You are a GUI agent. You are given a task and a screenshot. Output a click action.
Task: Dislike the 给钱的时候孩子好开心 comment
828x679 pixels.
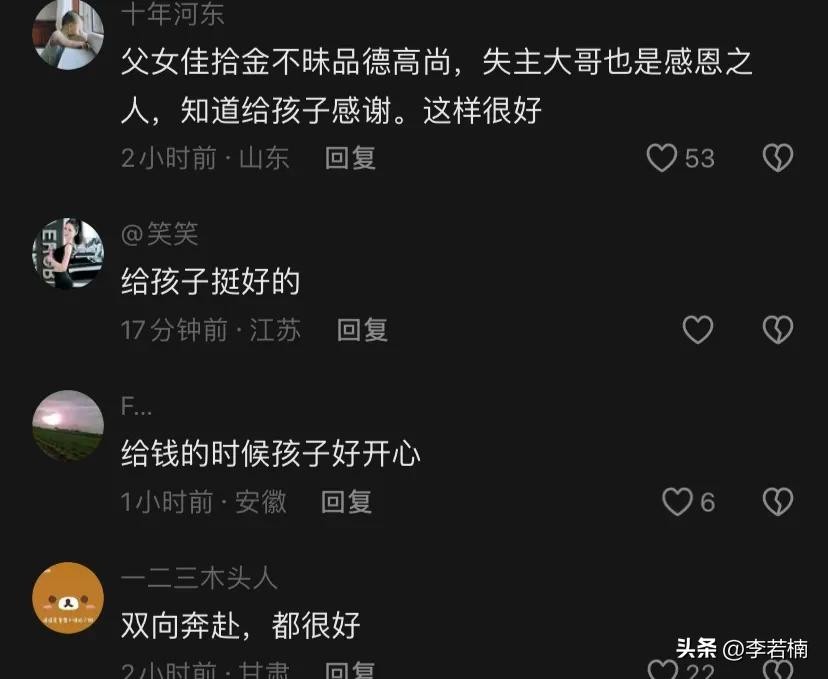778,502
